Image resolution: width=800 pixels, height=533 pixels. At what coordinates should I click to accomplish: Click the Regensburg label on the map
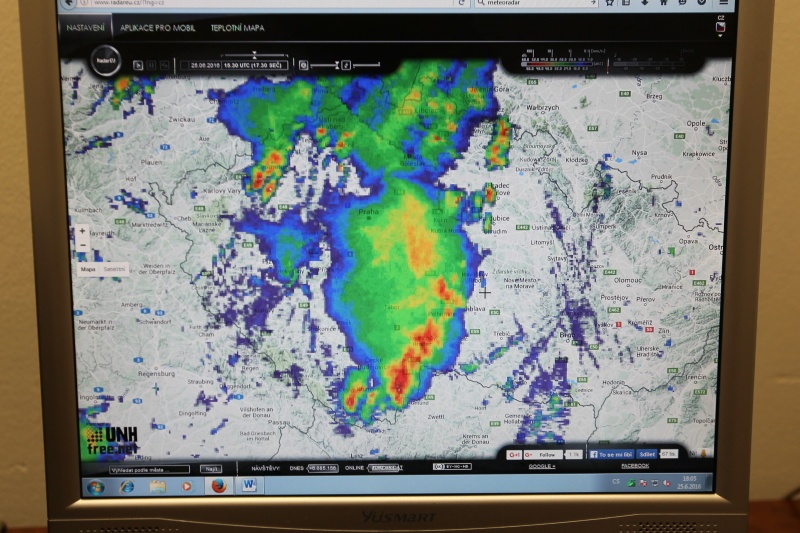156,373
